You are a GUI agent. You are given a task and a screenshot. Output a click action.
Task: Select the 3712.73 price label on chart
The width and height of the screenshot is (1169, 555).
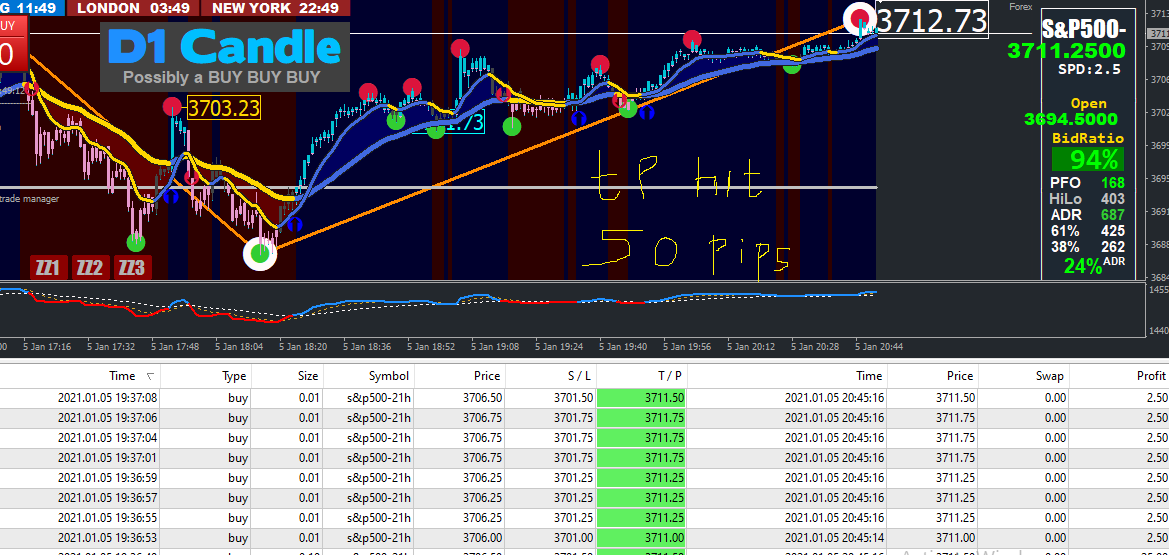tap(932, 20)
